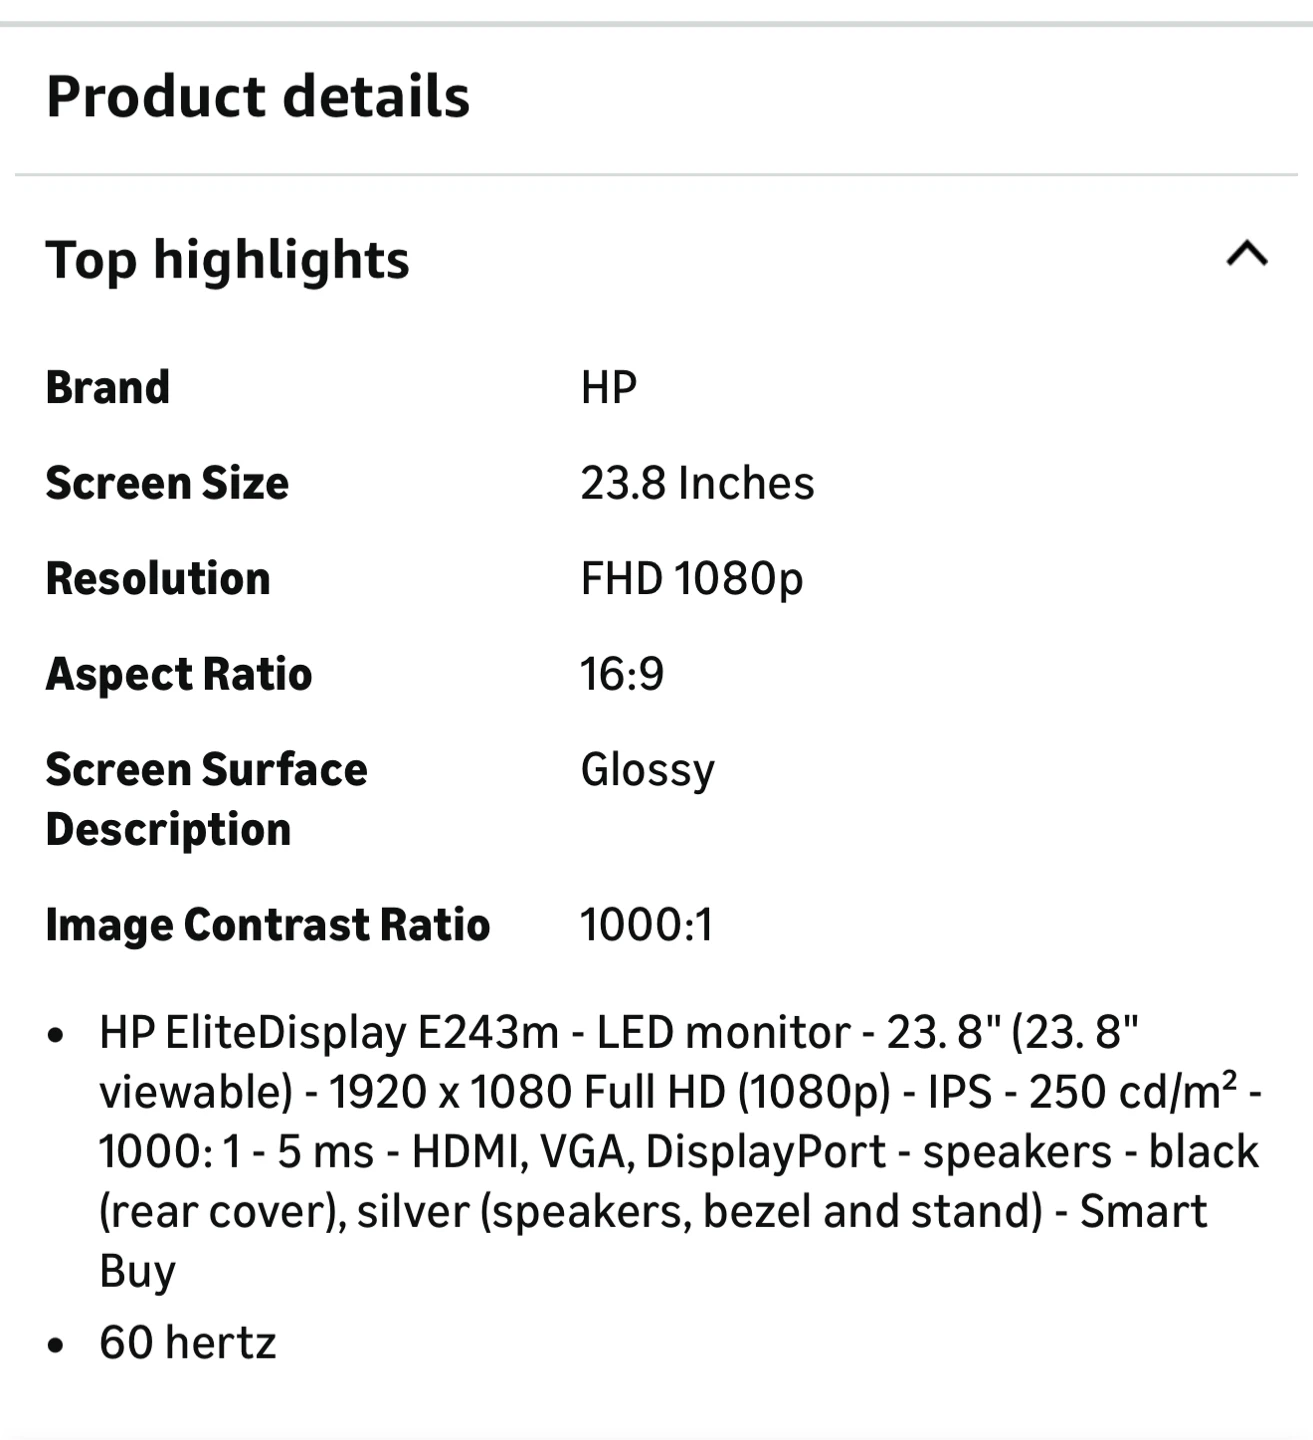
Task: Click the 60 hertz bullet text
Action: [187, 1342]
